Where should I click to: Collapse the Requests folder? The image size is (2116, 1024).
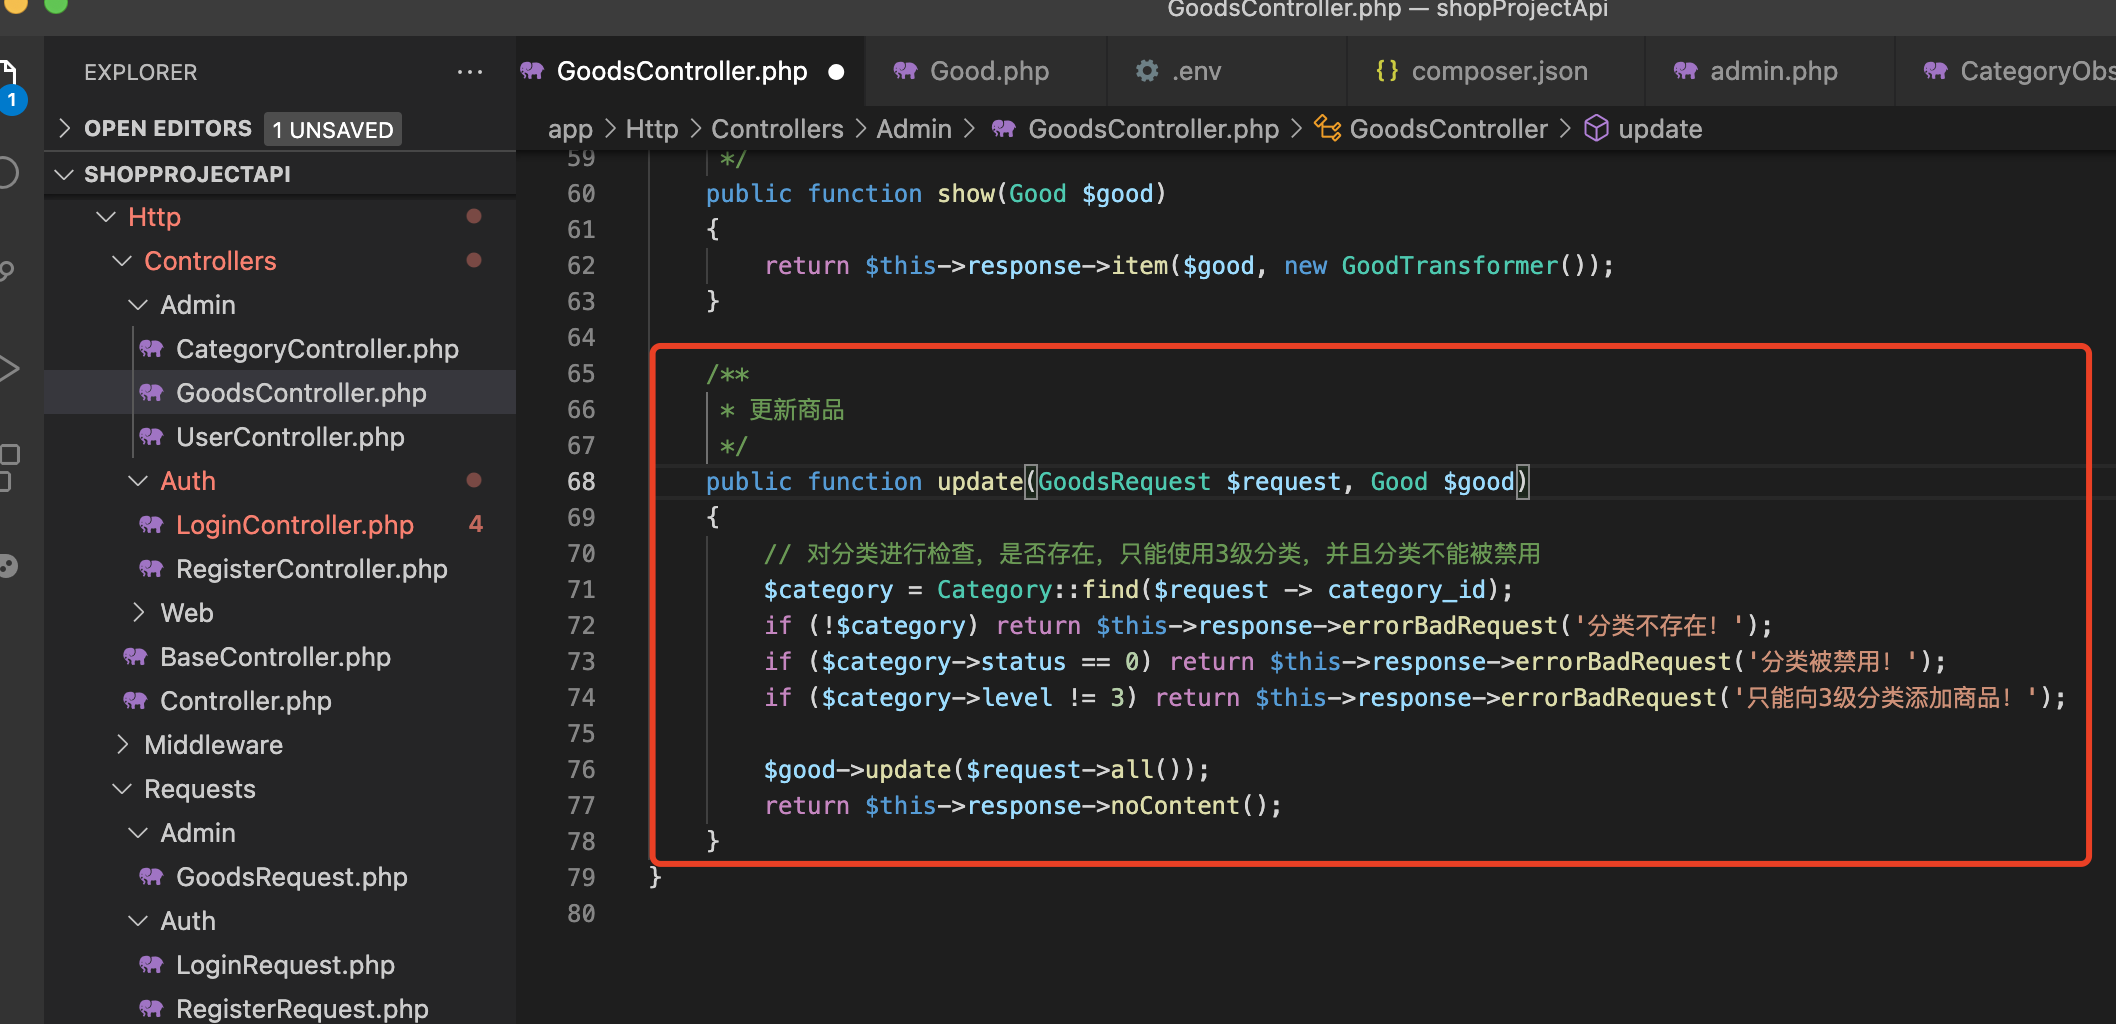(x=122, y=789)
